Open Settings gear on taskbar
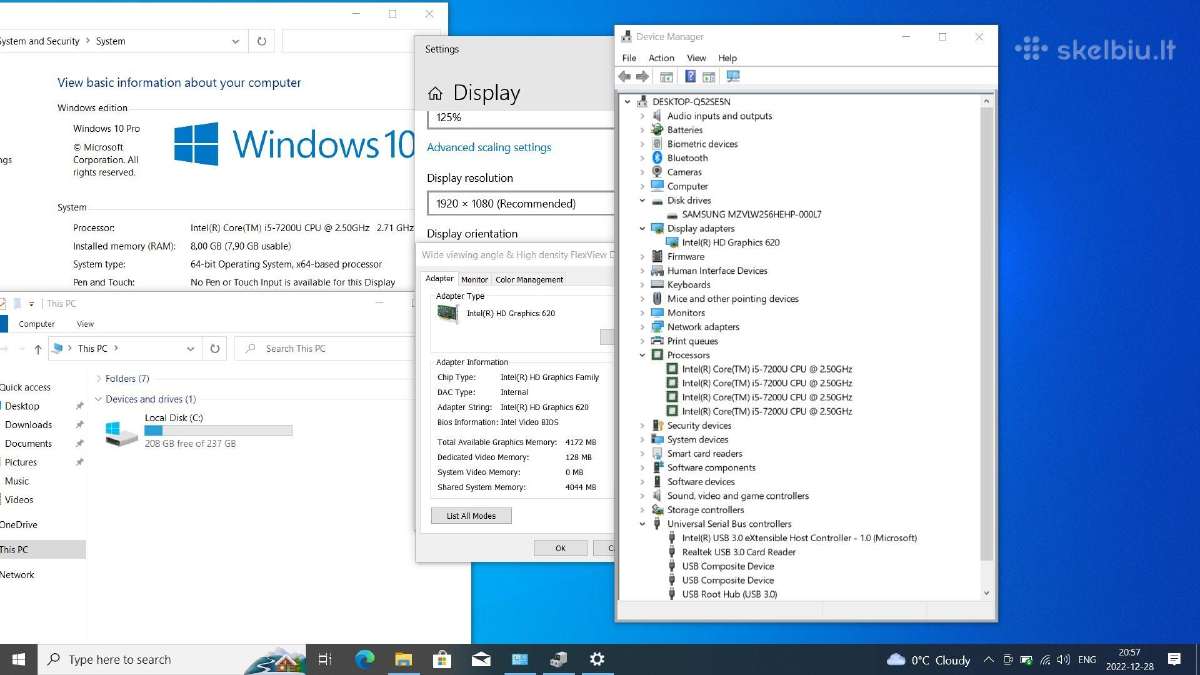This screenshot has height=675, width=1200. (x=597, y=659)
